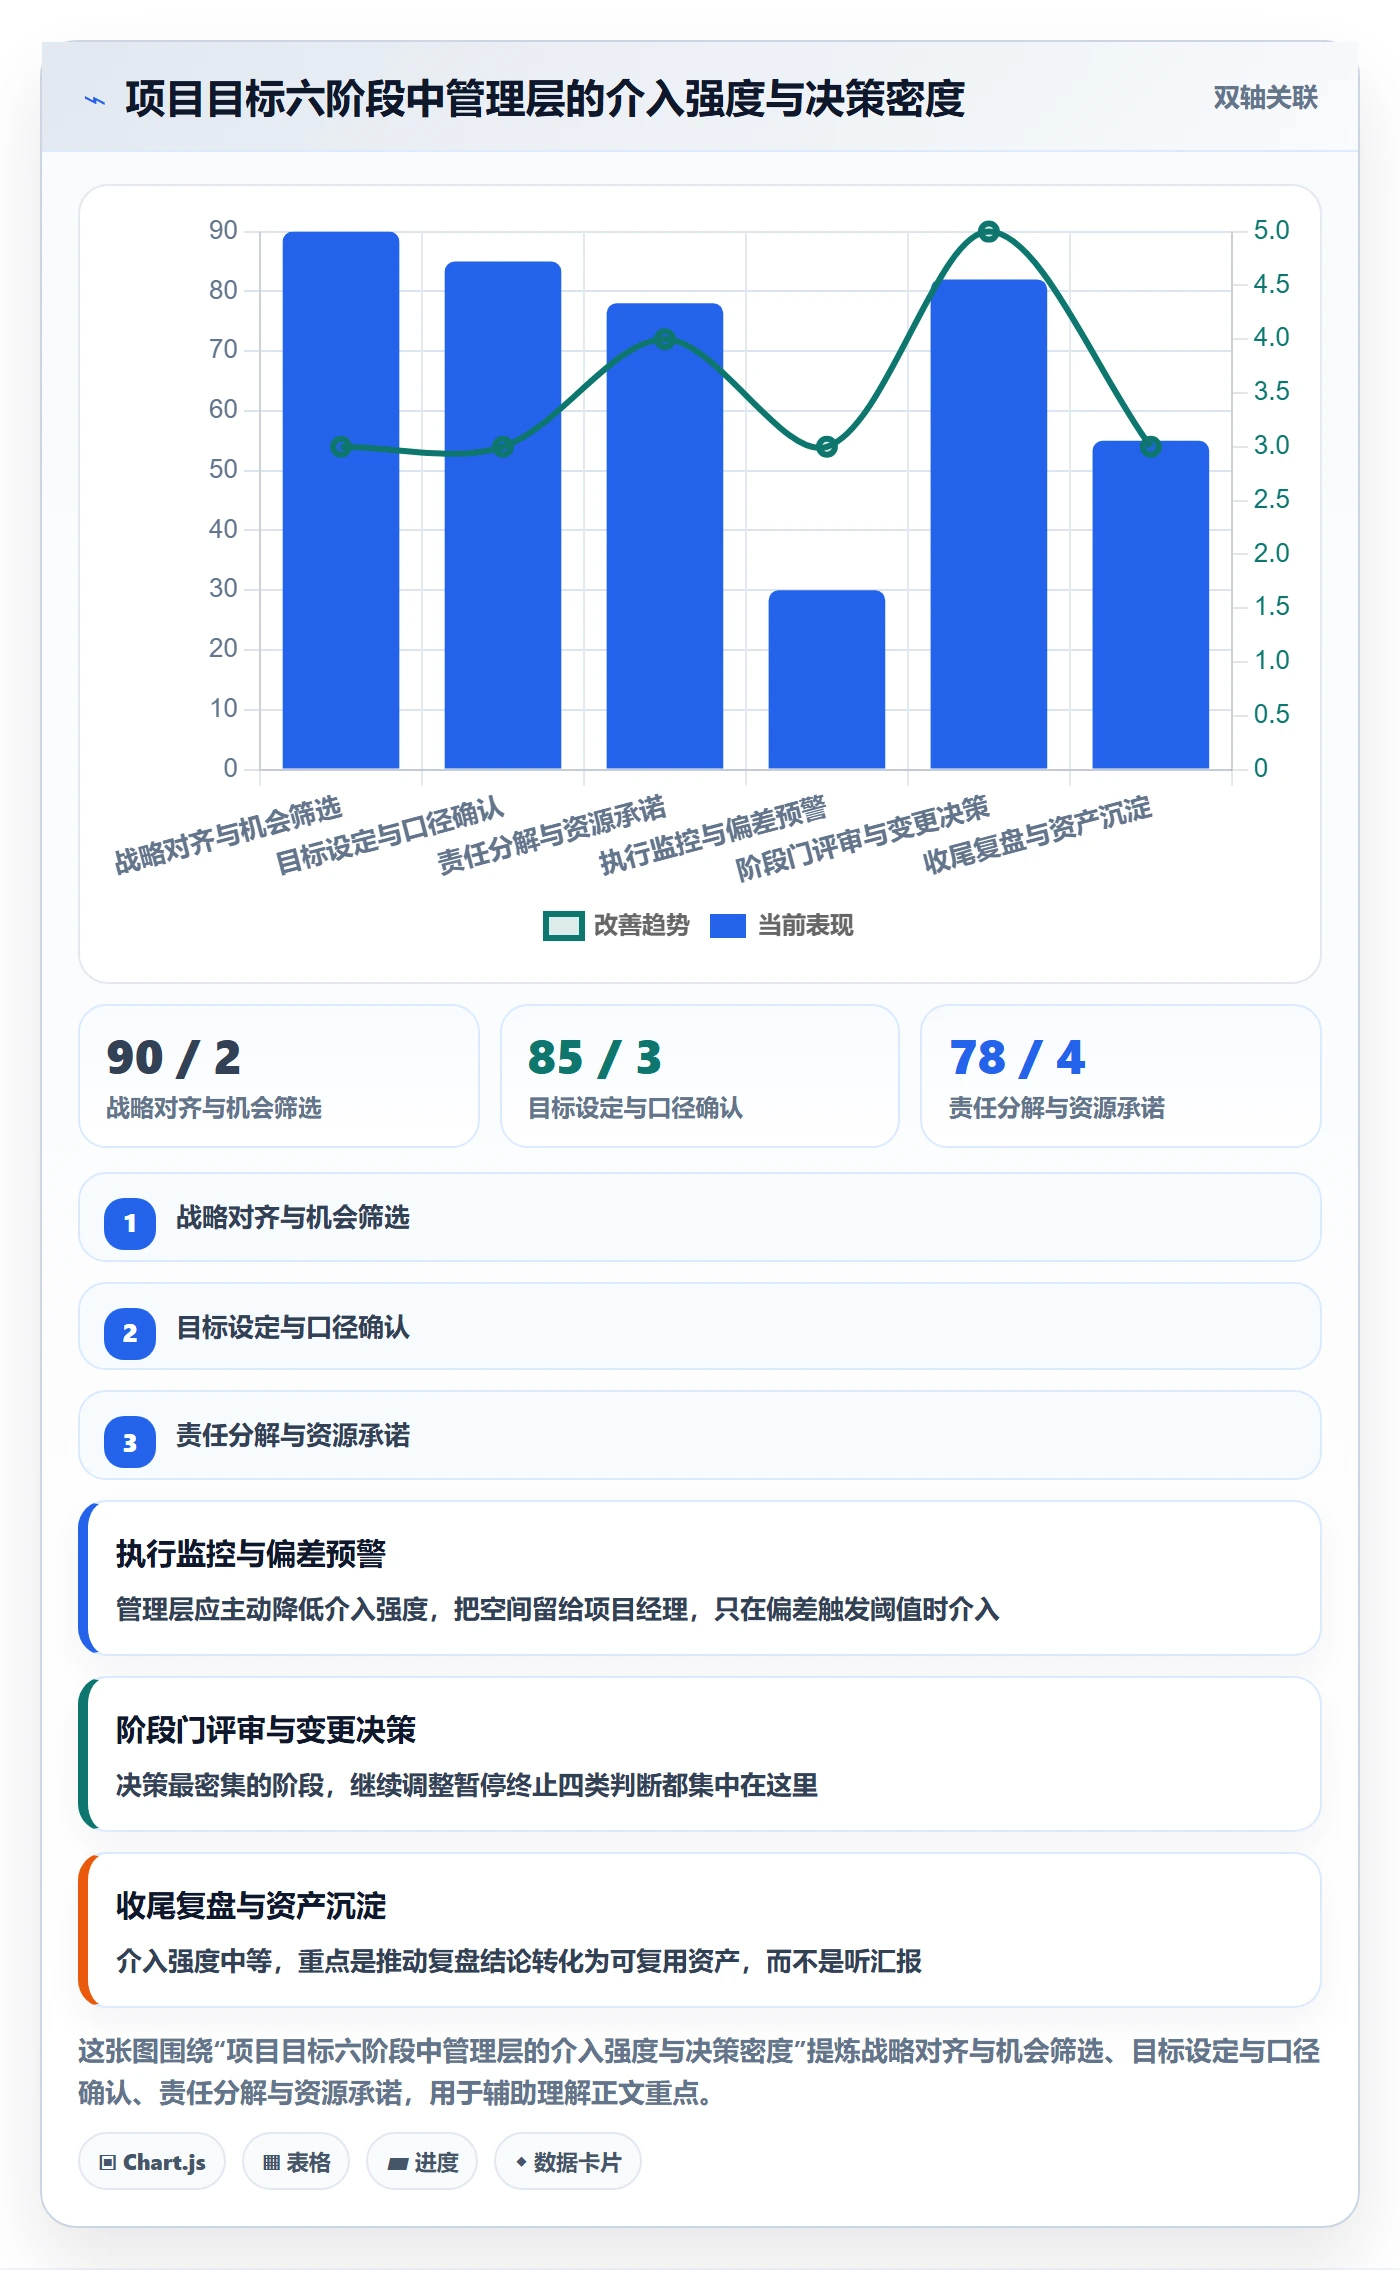This screenshot has height=2270, width=1400.
Task: Select the 90 / 2 data card
Action: pyautogui.click(x=279, y=1076)
